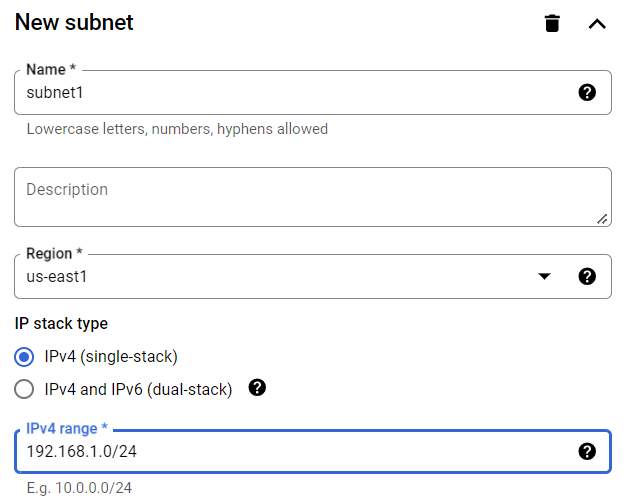The height and width of the screenshot is (504, 629).
Task: Click the IPv4 range input field
Action: pyautogui.click(x=290, y=451)
